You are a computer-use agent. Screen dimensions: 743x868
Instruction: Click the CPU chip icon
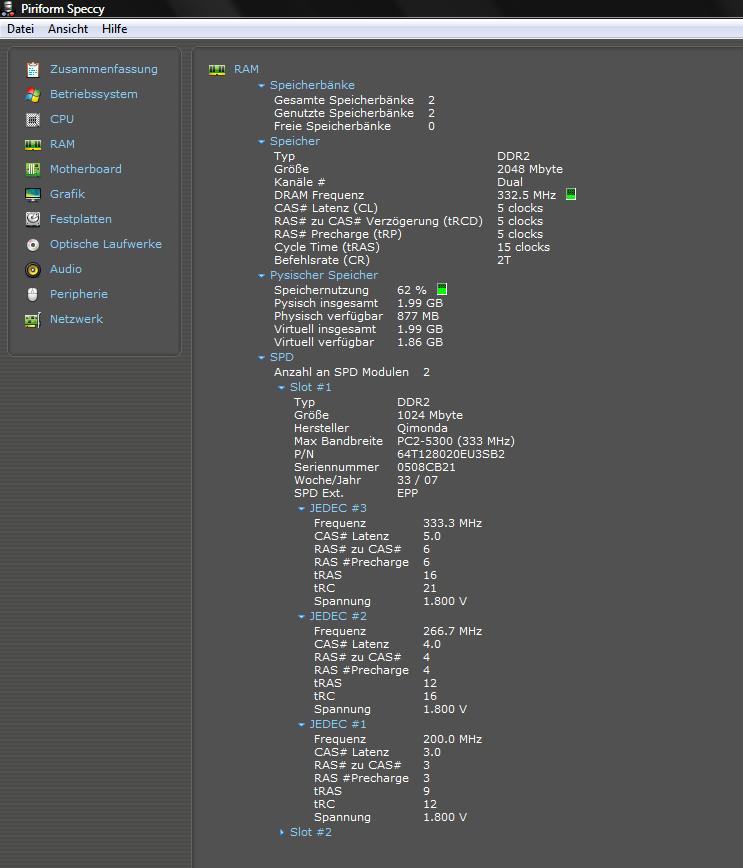pos(33,120)
